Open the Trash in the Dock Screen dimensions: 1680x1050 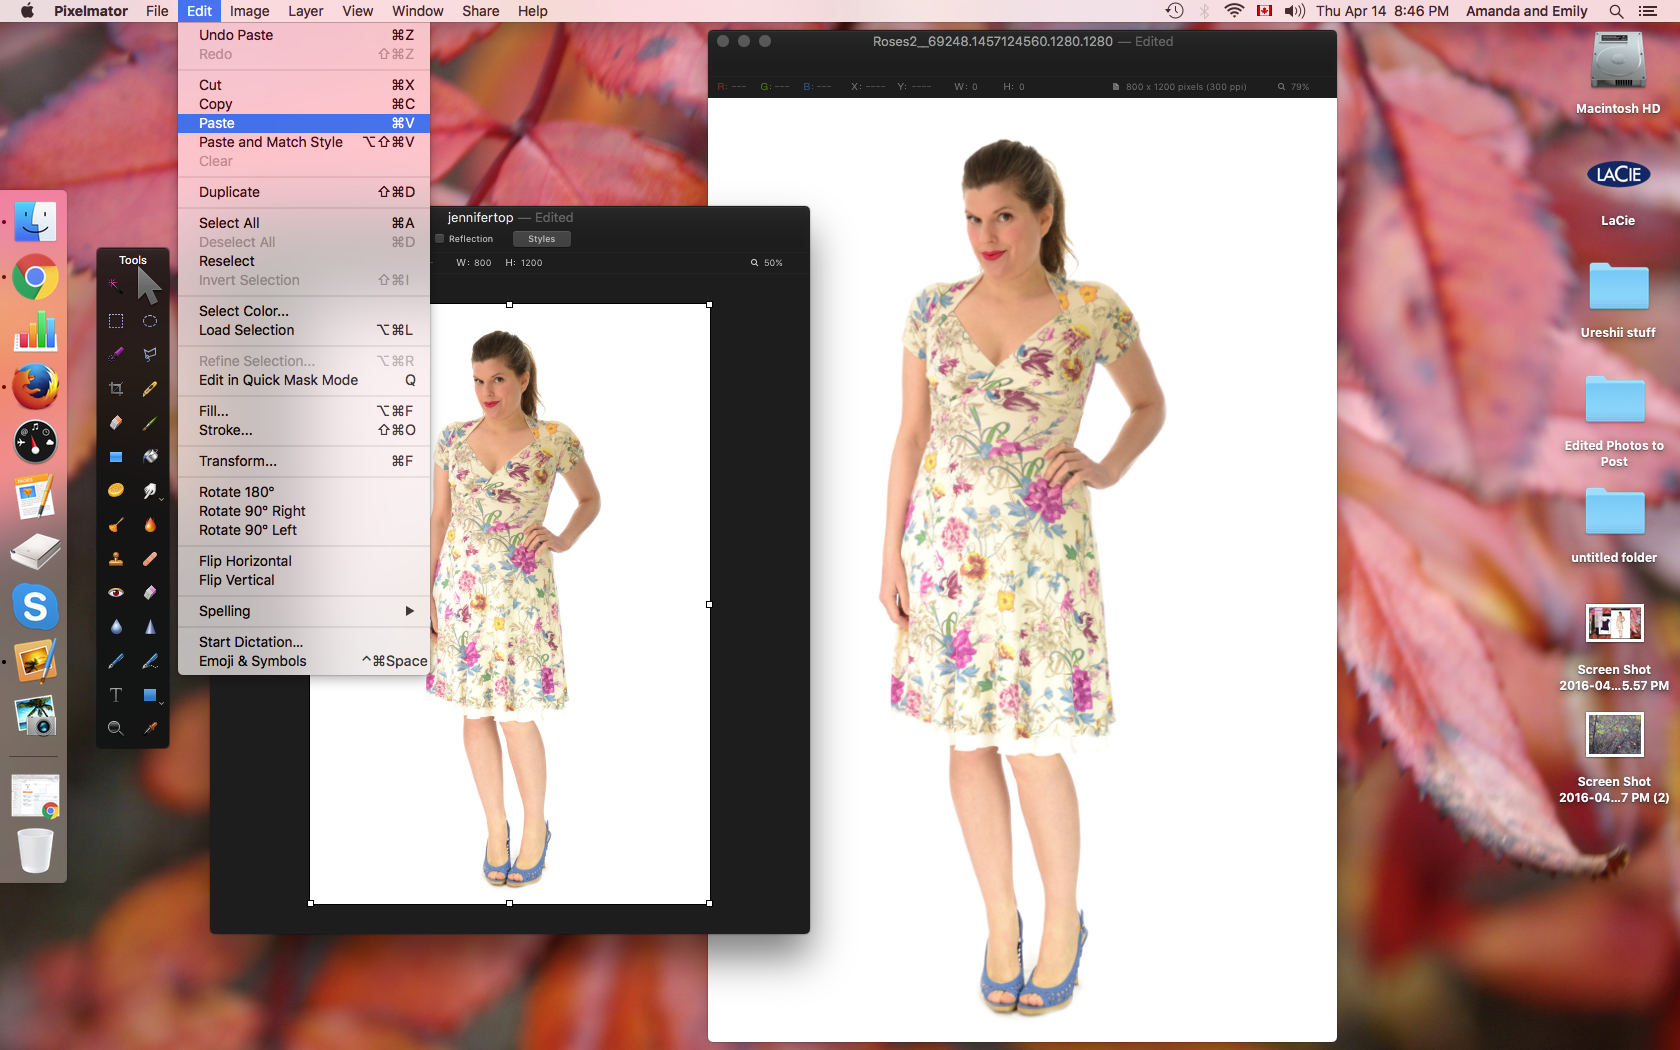(x=35, y=850)
